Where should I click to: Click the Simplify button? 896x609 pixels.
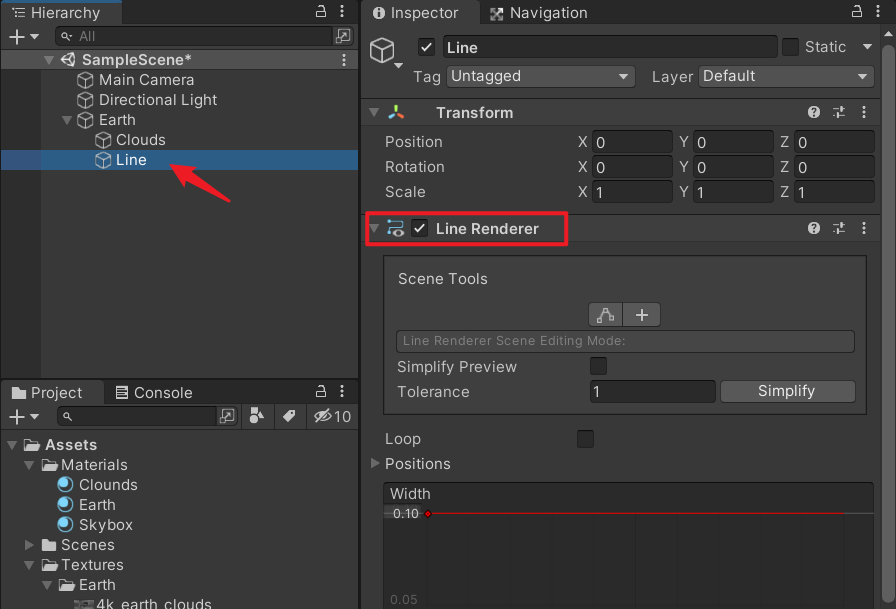(787, 391)
